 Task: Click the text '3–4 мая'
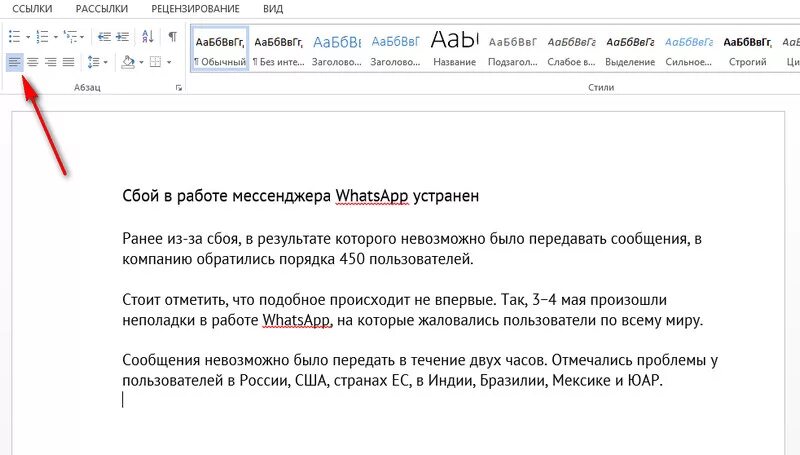(559, 299)
